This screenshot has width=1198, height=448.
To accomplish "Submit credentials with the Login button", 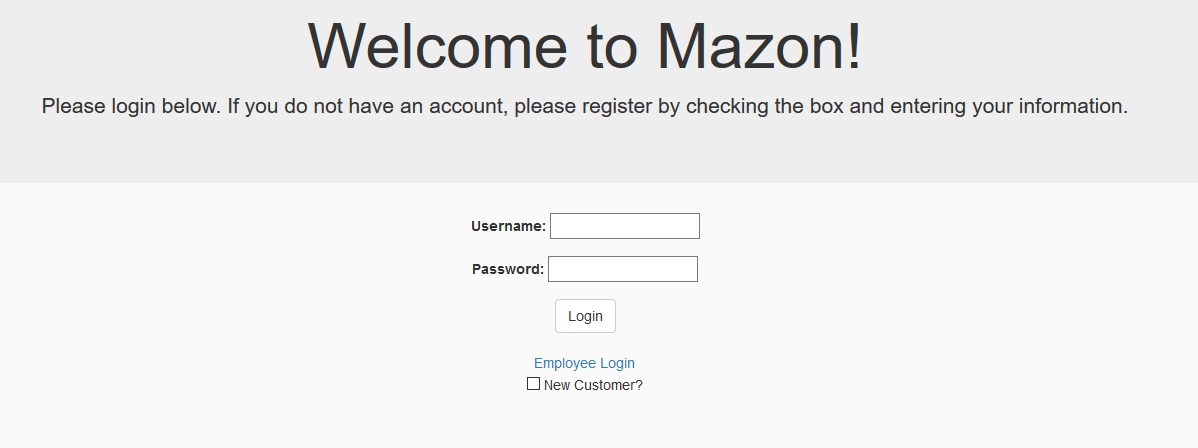I will pos(585,316).
